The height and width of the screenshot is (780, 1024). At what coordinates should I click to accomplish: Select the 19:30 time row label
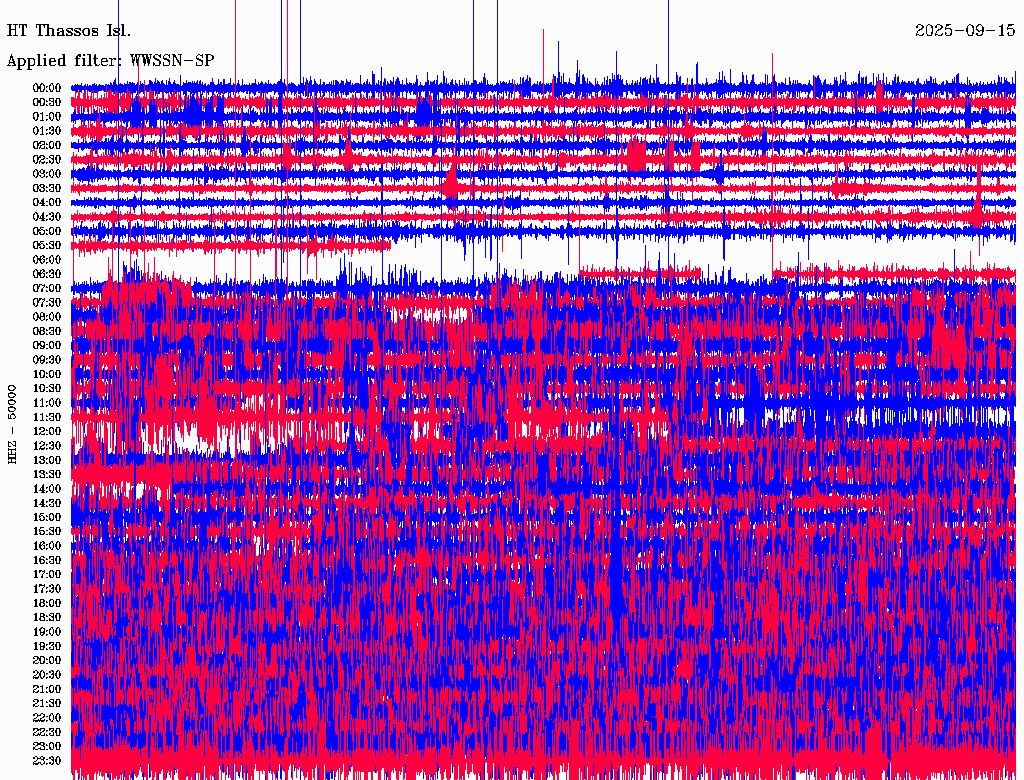tap(47, 646)
